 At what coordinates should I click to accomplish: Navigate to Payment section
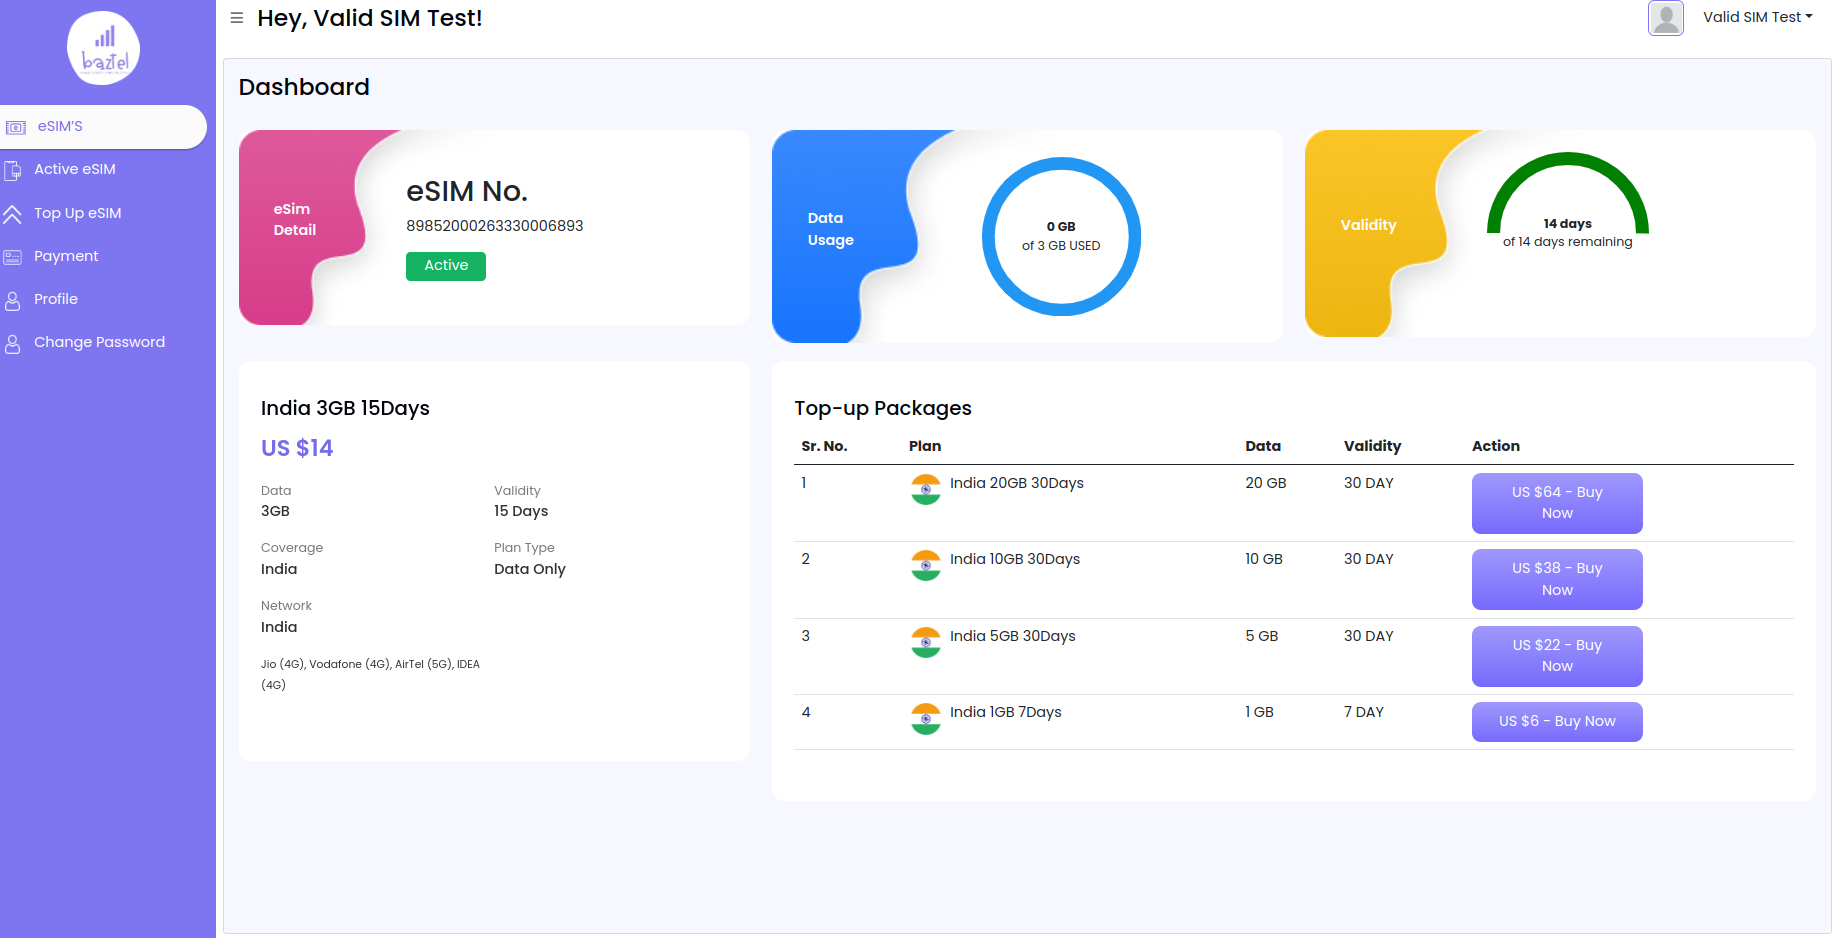click(66, 256)
